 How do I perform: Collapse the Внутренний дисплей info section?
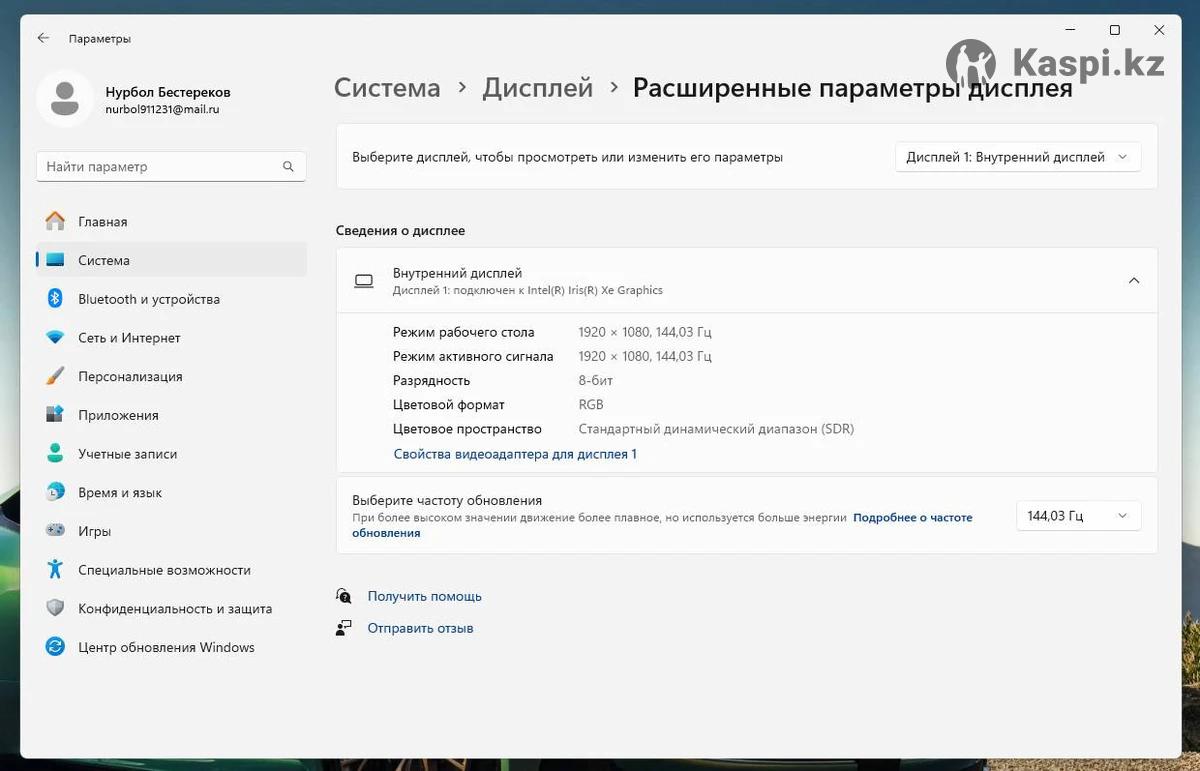[x=1133, y=281]
